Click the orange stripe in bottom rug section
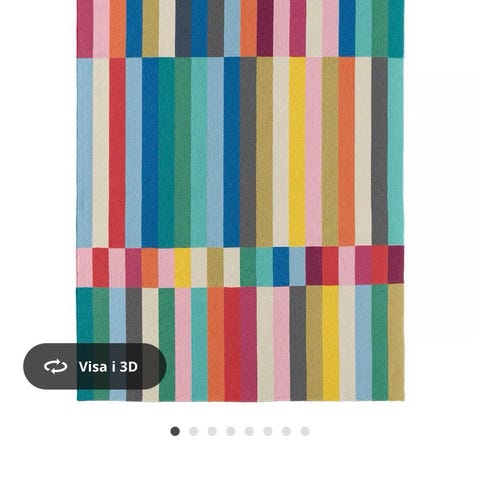The image size is (480, 480). 216,344
